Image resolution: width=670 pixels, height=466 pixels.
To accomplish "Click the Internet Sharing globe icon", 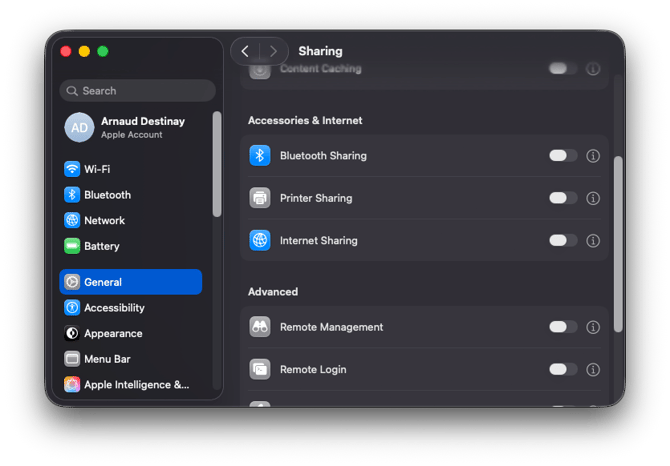I will (260, 240).
